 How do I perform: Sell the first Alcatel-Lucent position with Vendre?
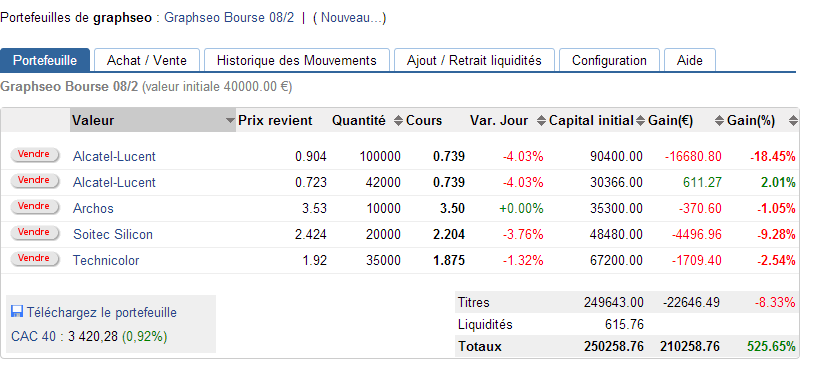pos(34,155)
